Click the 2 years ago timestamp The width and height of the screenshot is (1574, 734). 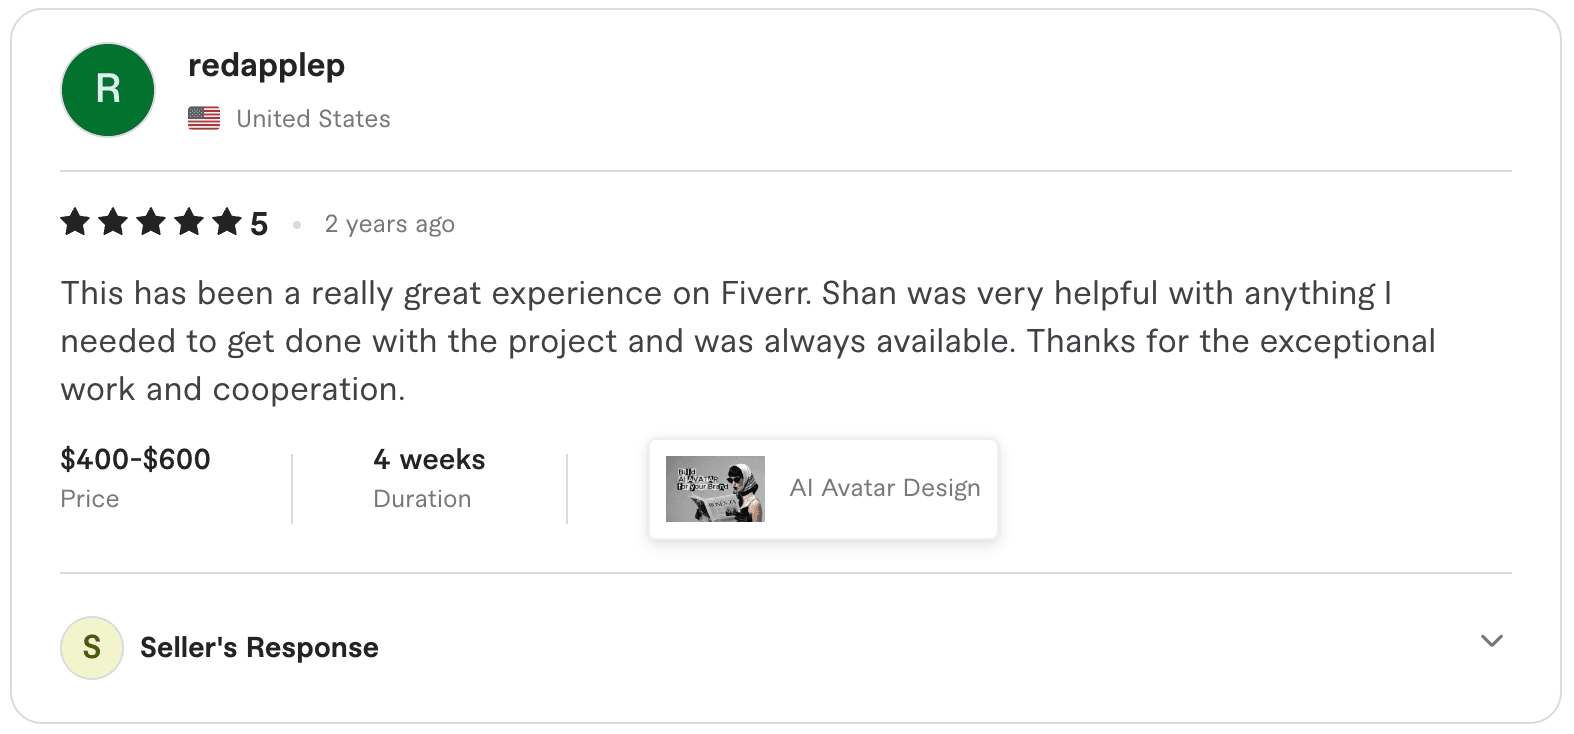click(389, 223)
